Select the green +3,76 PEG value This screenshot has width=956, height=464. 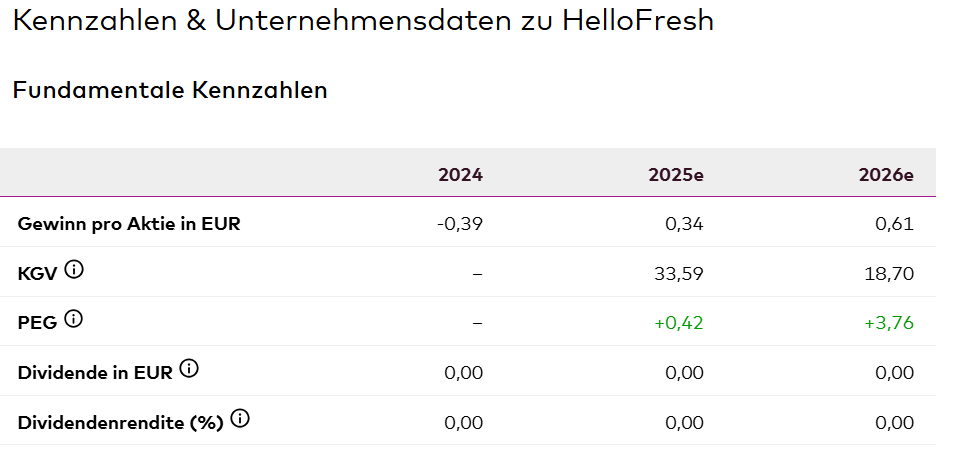(890, 322)
